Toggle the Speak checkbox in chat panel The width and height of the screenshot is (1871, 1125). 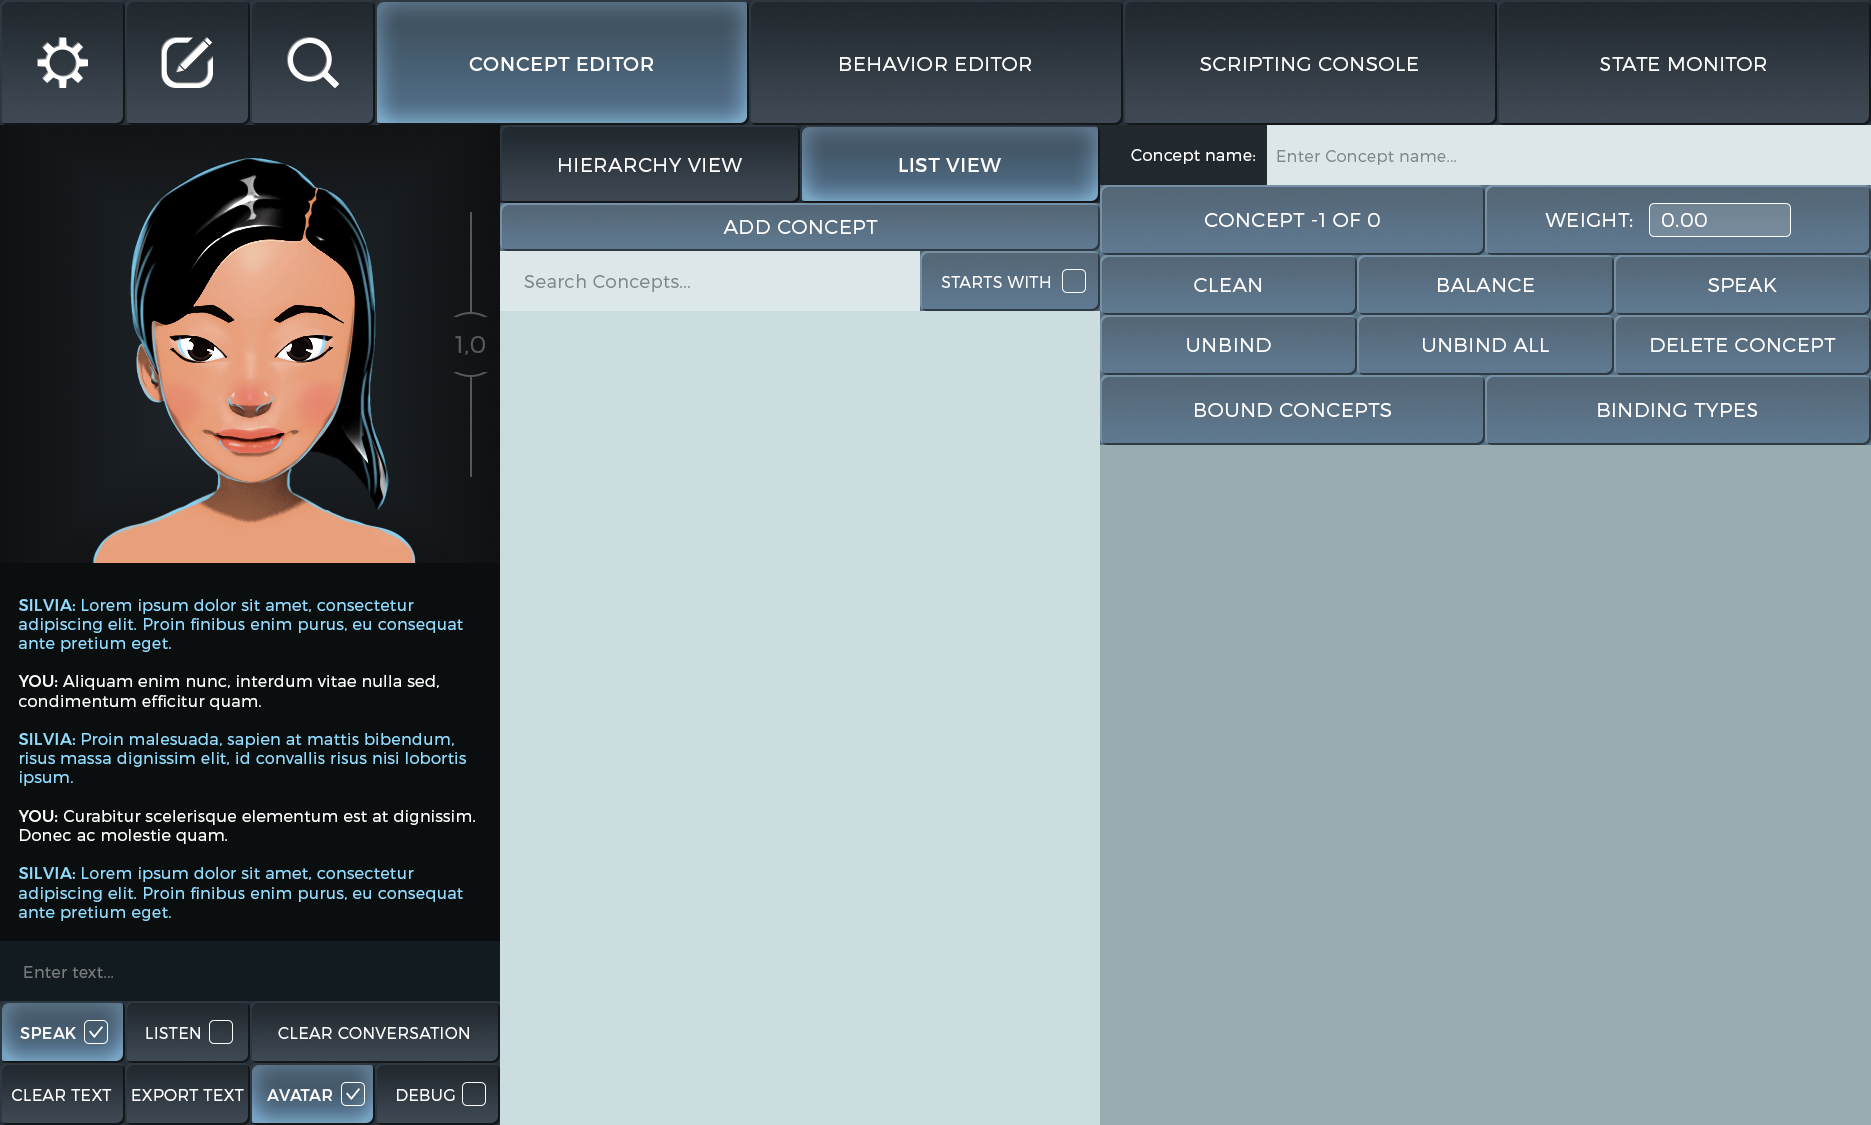tap(96, 1032)
